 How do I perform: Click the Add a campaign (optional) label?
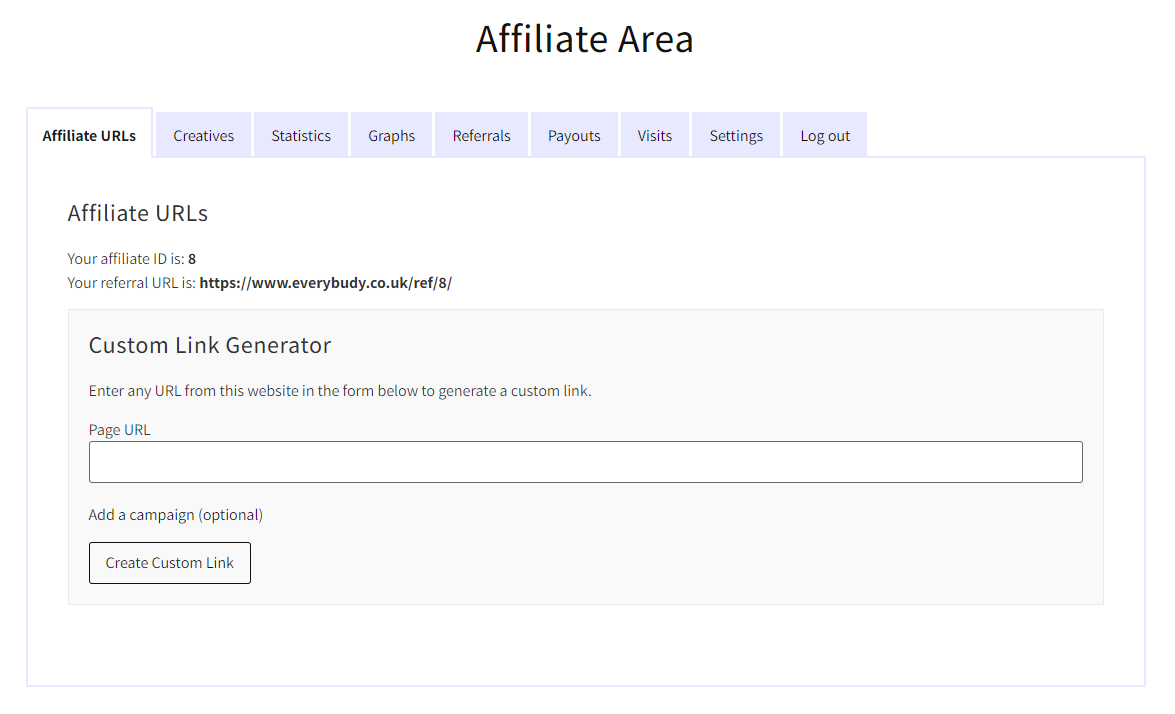pos(176,515)
